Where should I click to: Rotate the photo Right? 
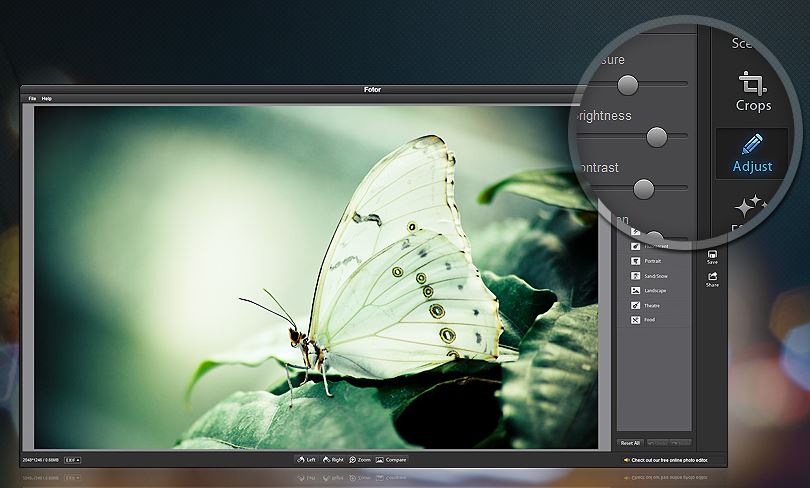tap(332, 459)
